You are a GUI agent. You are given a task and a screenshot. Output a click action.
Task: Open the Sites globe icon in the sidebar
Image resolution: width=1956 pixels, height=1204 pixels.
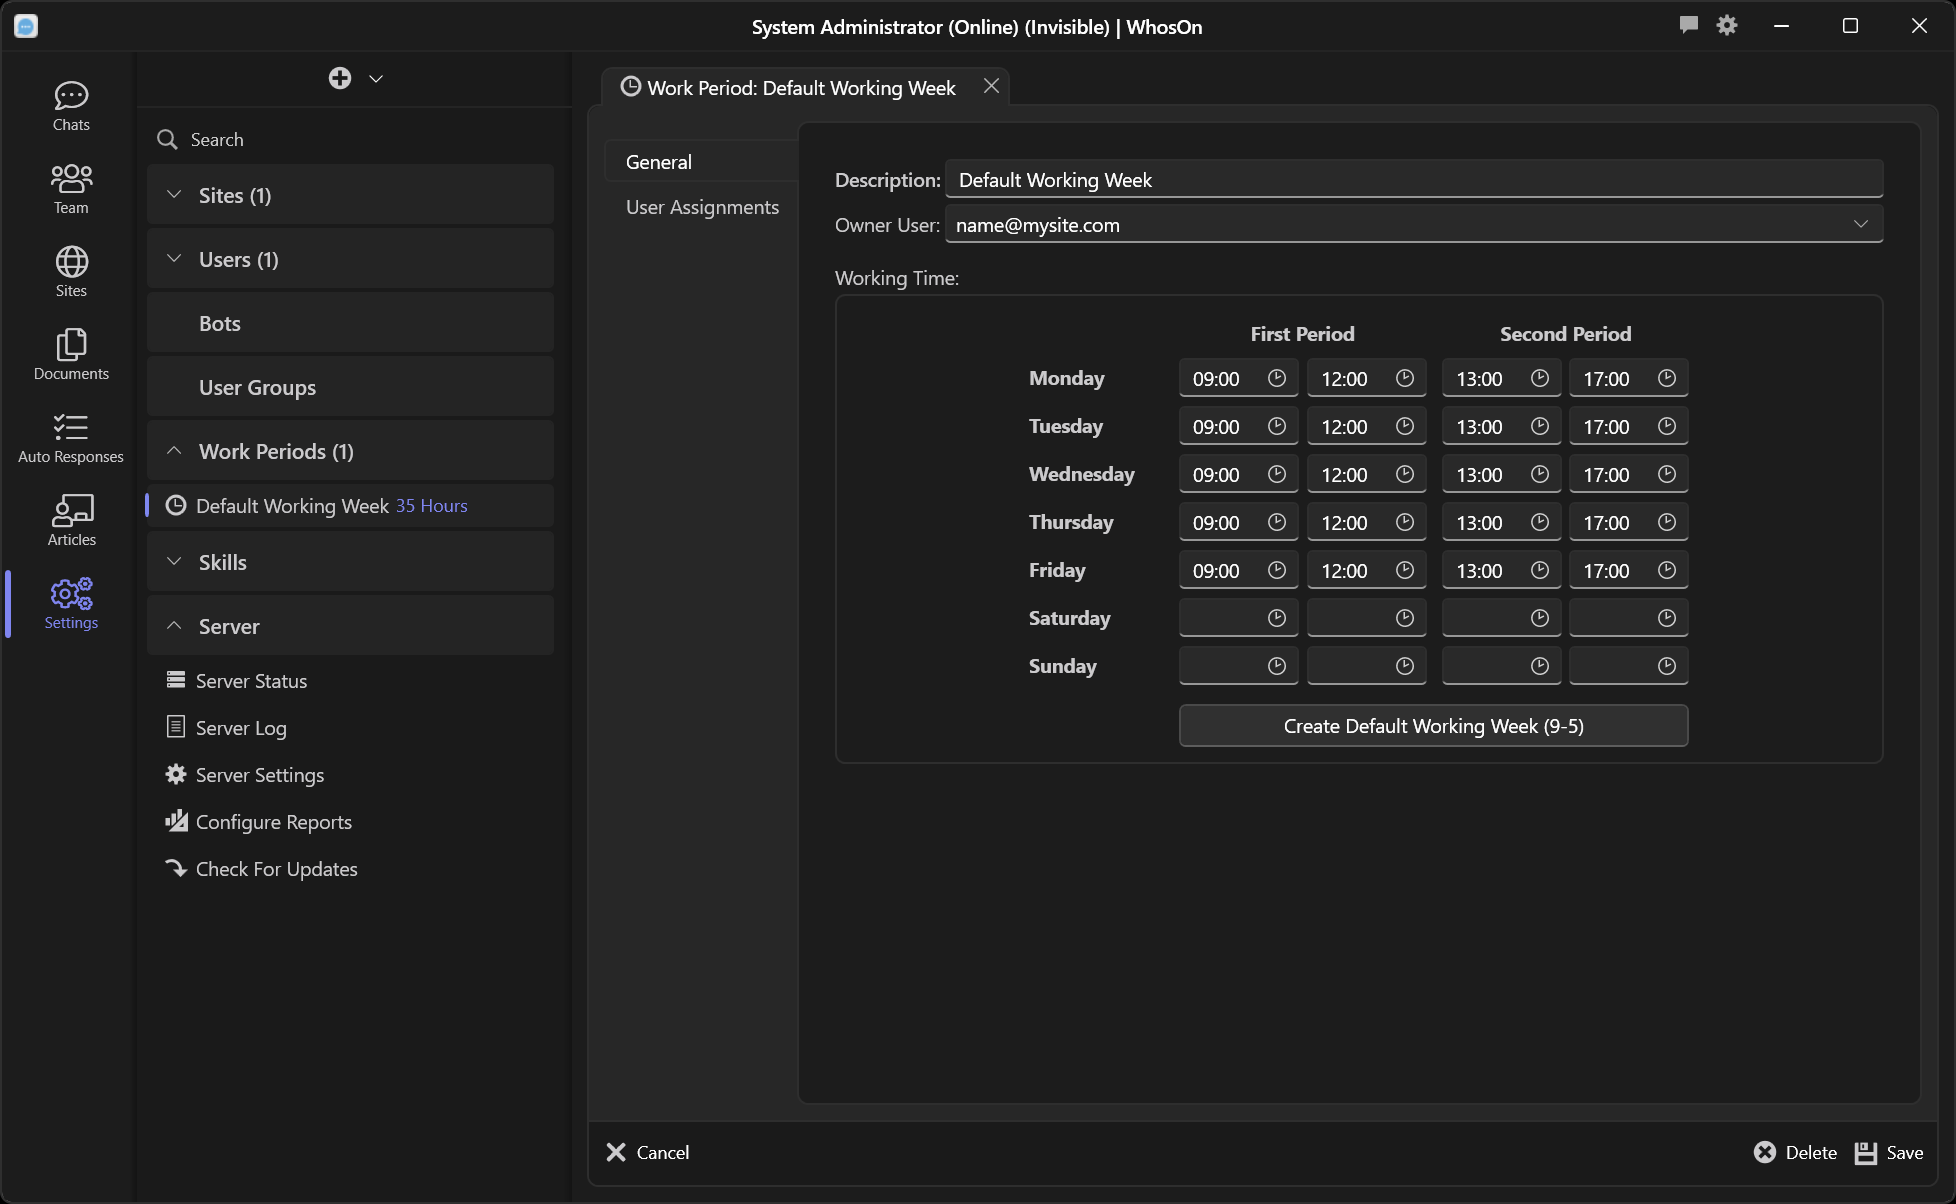tap(71, 262)
